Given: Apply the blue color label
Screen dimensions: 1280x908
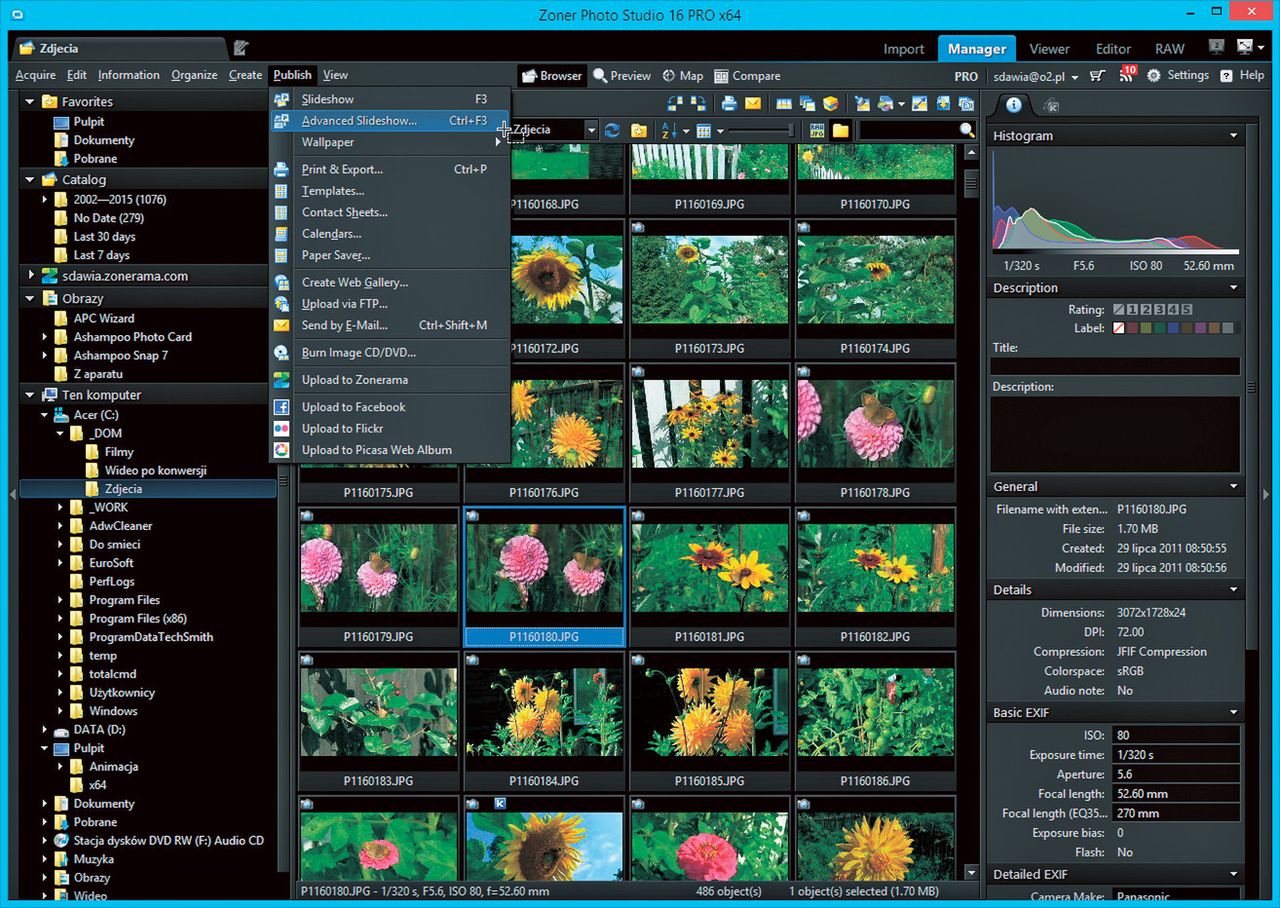Looking at the screenshot, I should (1173, 328).
